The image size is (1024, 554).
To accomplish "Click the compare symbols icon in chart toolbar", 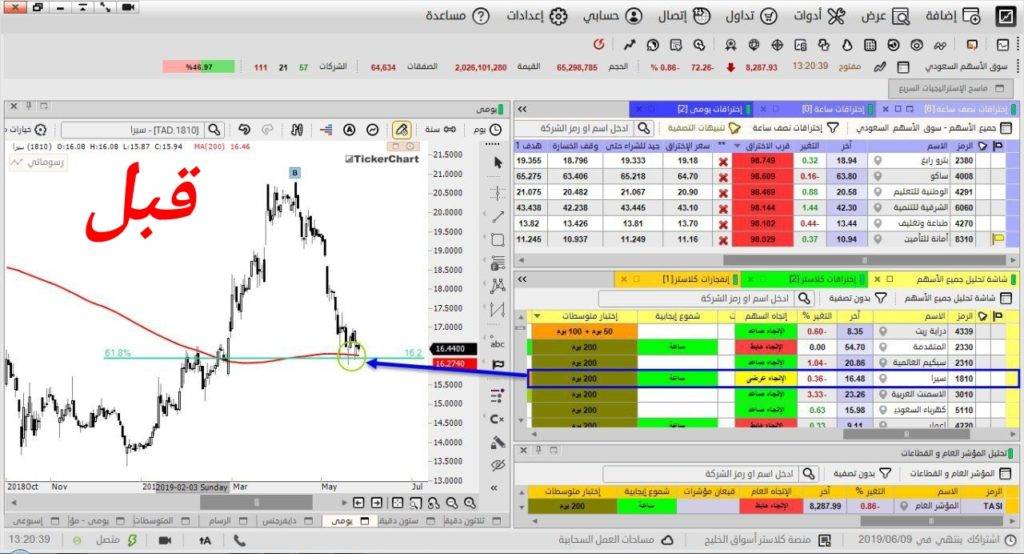I will [x=297, y=129].
